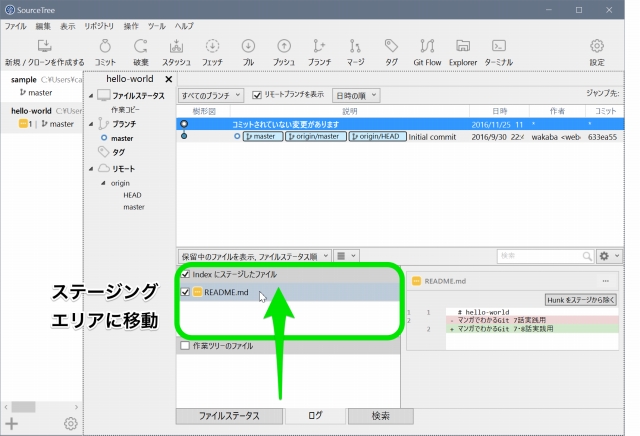Collapse the File Status (ファイルステータス) tree section
The width and height of the screenshot is (640, 436).
(91, 96)
